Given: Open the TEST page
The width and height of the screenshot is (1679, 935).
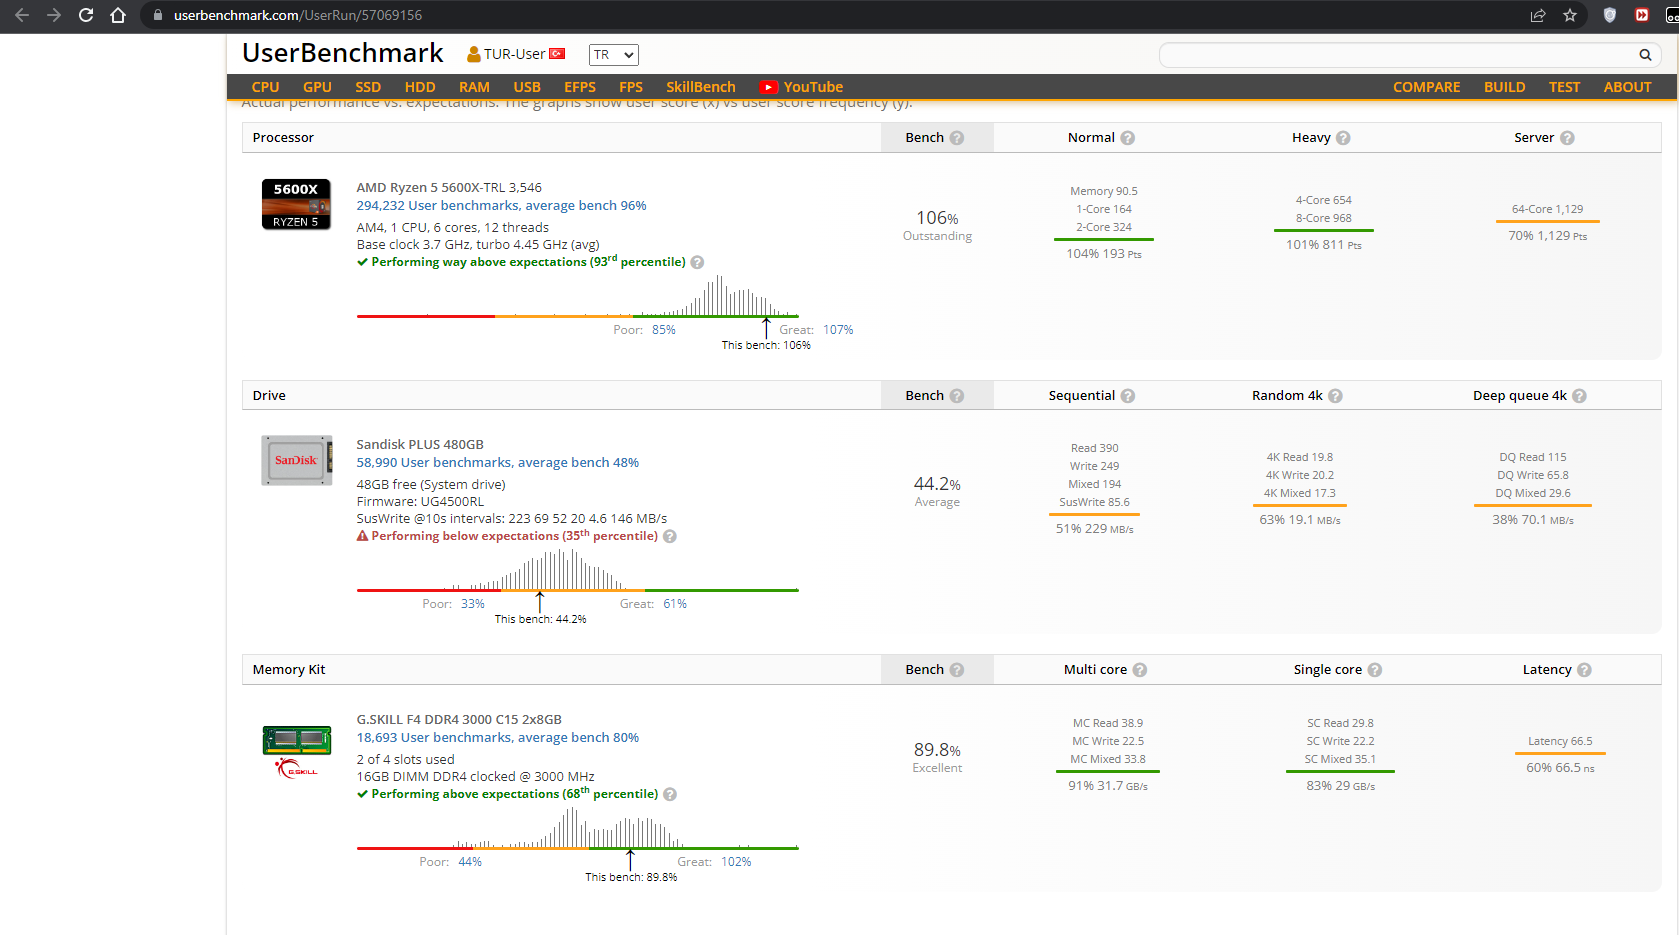Looking at the screenshot, I should (x=1565, y=87).
